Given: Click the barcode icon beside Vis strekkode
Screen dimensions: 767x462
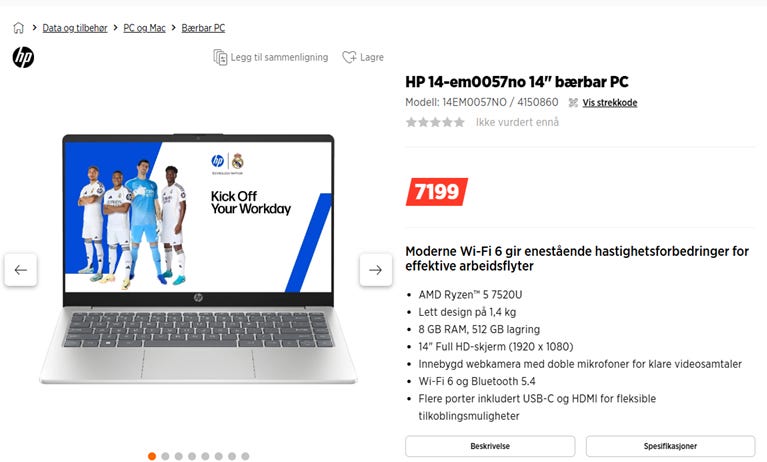Looking at the screenshot, I should (573, 103).
